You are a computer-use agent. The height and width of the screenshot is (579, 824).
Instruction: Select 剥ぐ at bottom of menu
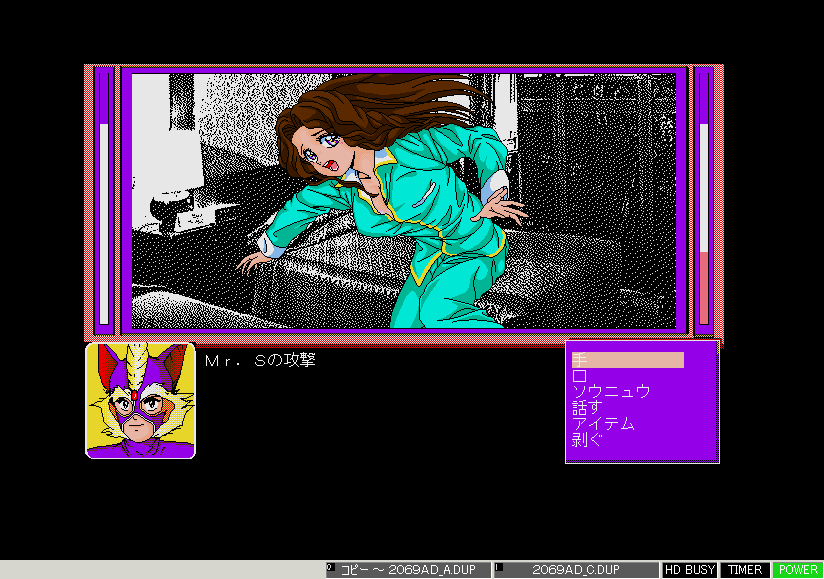point(587,440)
